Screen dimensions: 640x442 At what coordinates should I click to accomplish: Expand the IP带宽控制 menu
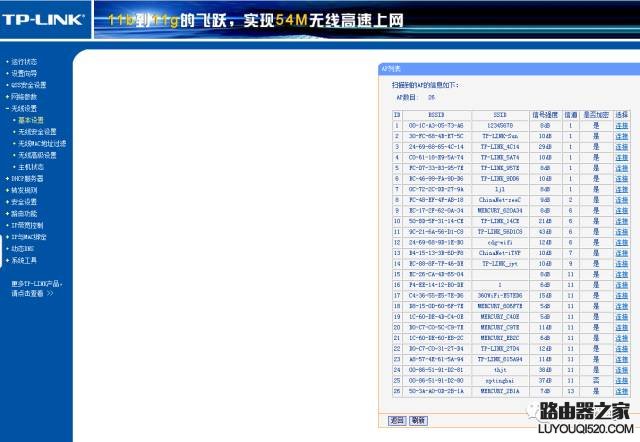27,225
